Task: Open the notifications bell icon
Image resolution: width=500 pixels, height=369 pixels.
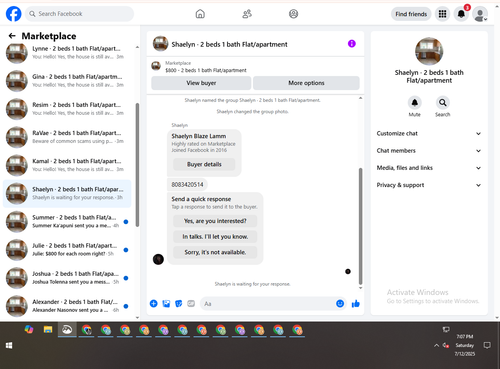Action: [461, 14]
